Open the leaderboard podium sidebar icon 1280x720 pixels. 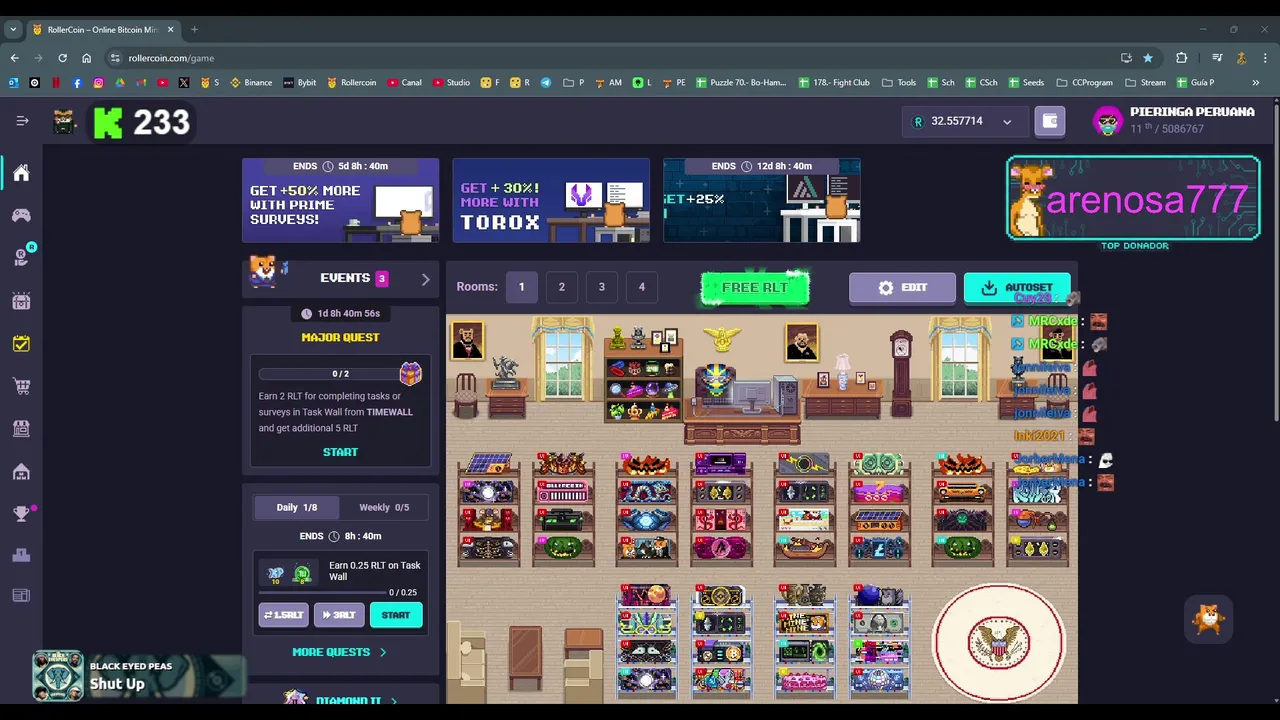point(21,555)
